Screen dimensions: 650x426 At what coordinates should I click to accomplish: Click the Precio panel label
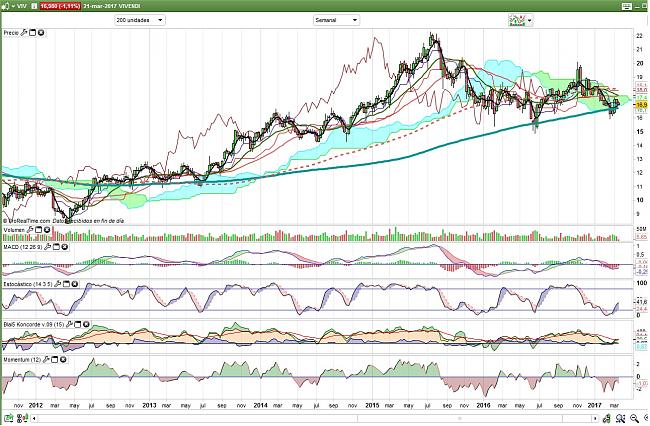point(11,32)
